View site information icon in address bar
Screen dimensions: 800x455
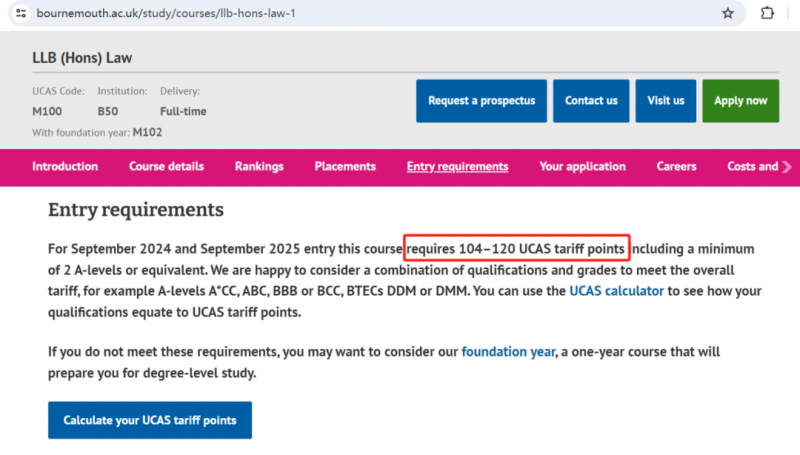coord(21,13)
